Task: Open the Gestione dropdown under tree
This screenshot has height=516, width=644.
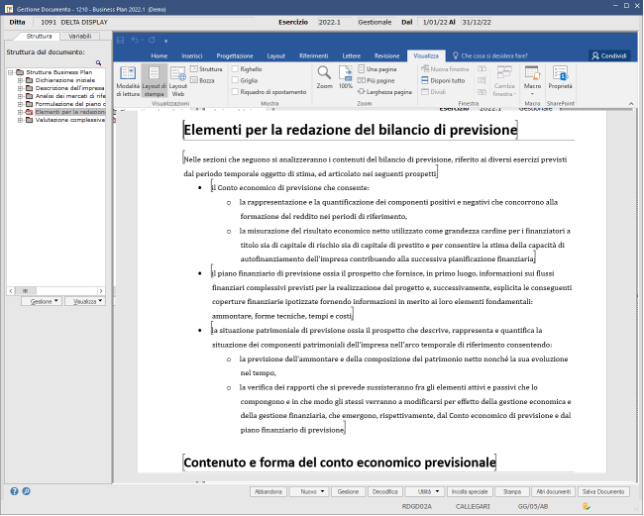Action: point(42,301)
